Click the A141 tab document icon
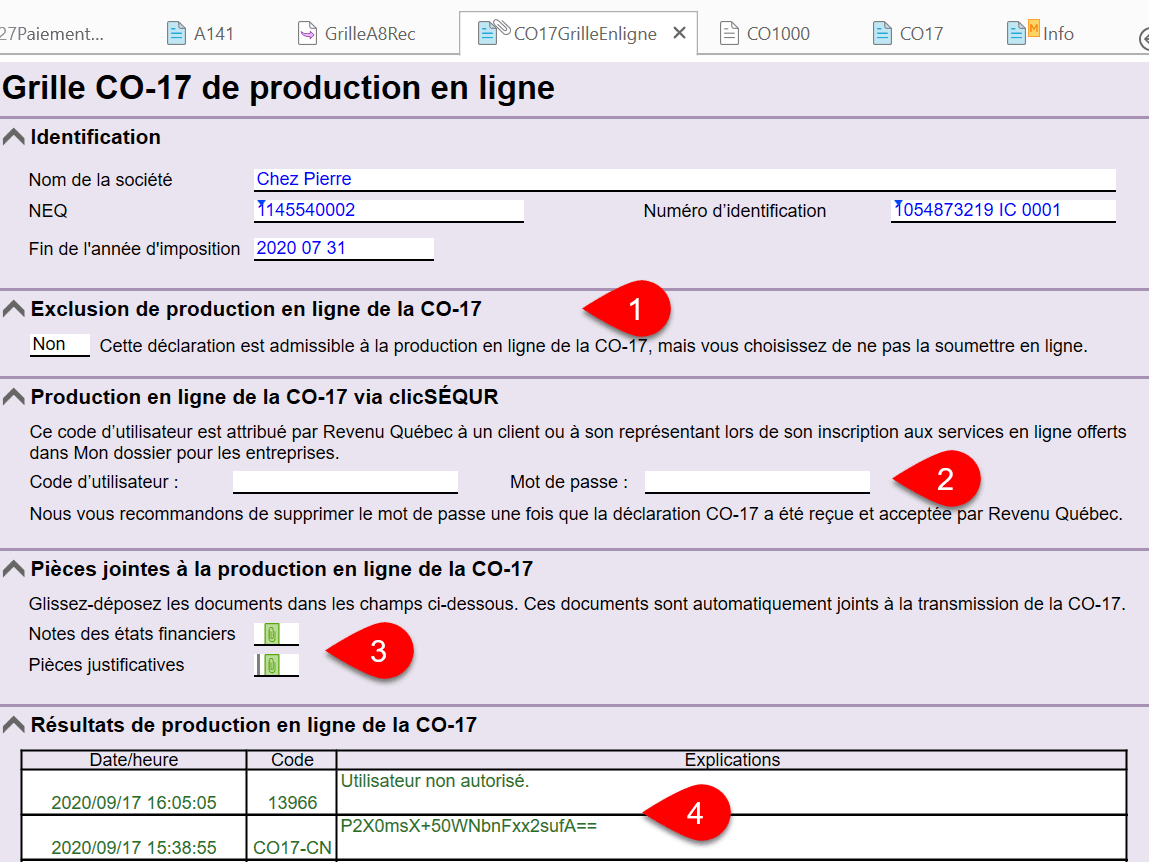This screenshot has height=862, width=1149. [x=176, y=34]
